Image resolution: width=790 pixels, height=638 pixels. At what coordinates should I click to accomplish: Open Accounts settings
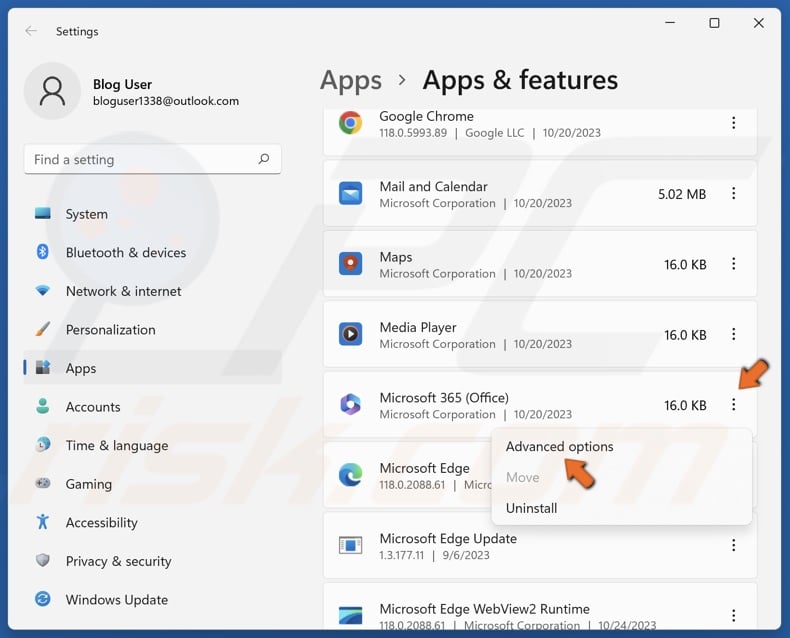tap(152, 407)
